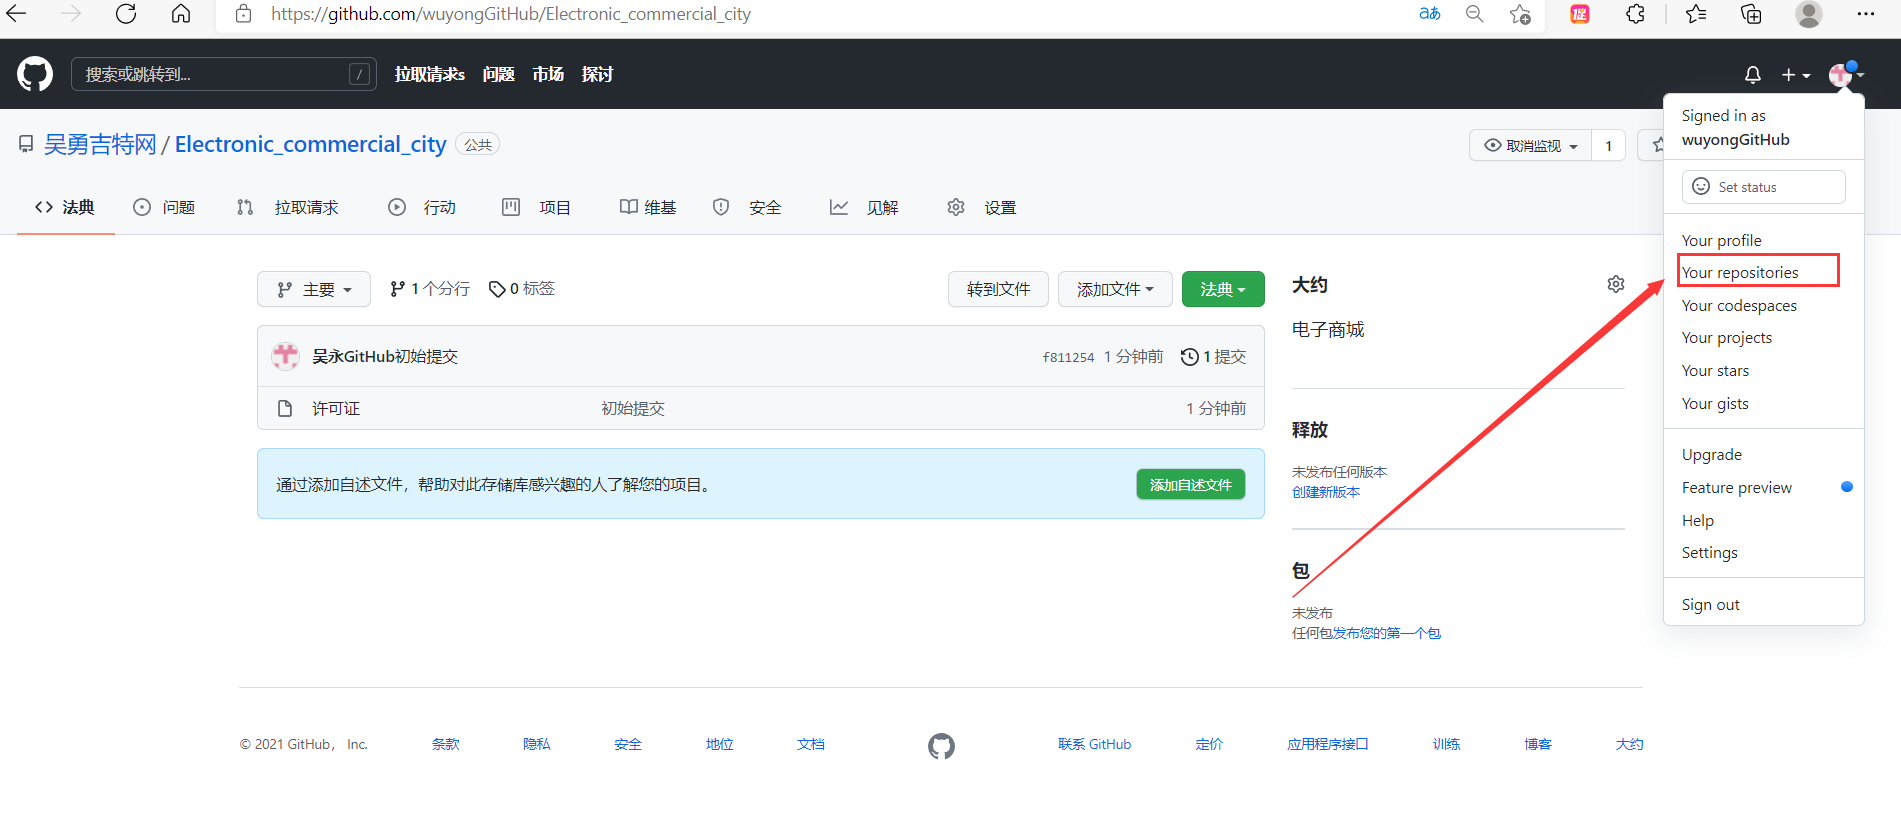Open the 发布您的第一个包 link
This screenshot has width=1901, height=824.
[x=1386, y=633]
